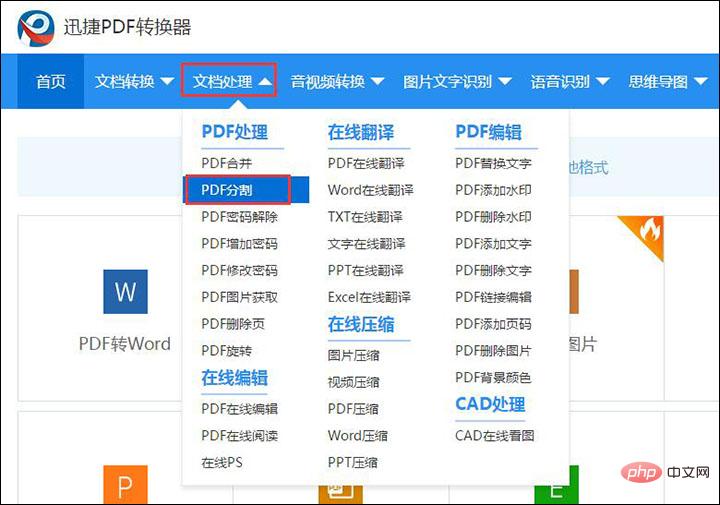Open PDF在线阅读

pyautogui.click(x=239, y=435)
